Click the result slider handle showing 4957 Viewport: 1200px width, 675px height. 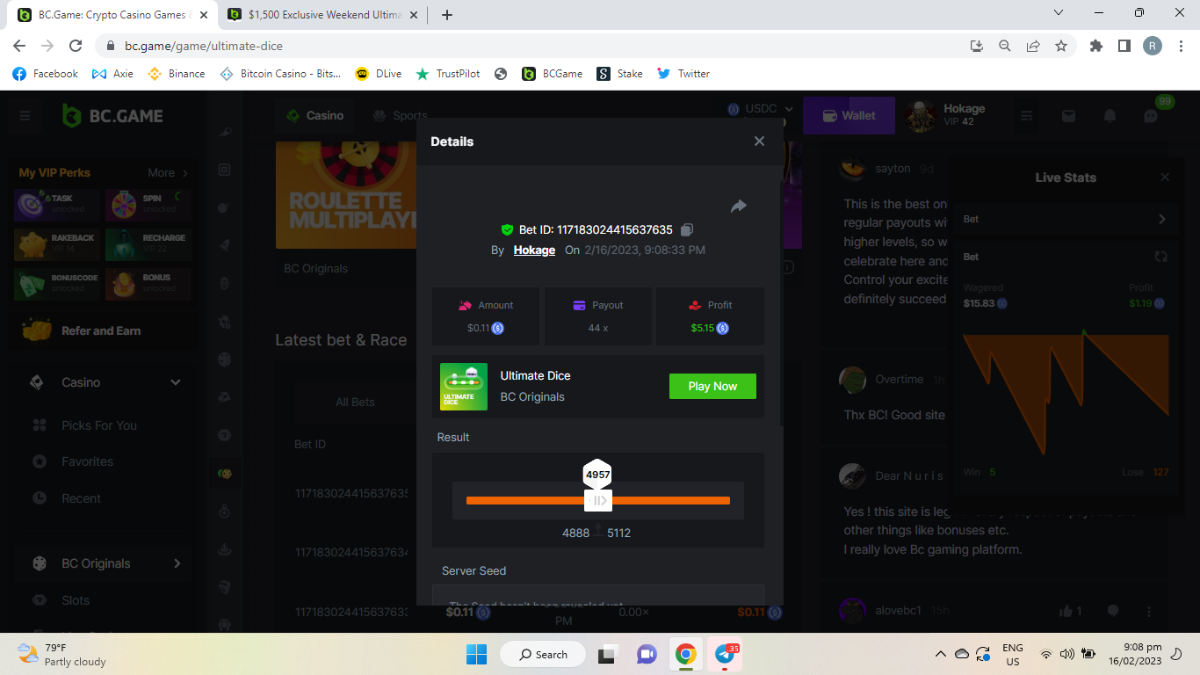[598, 500]
